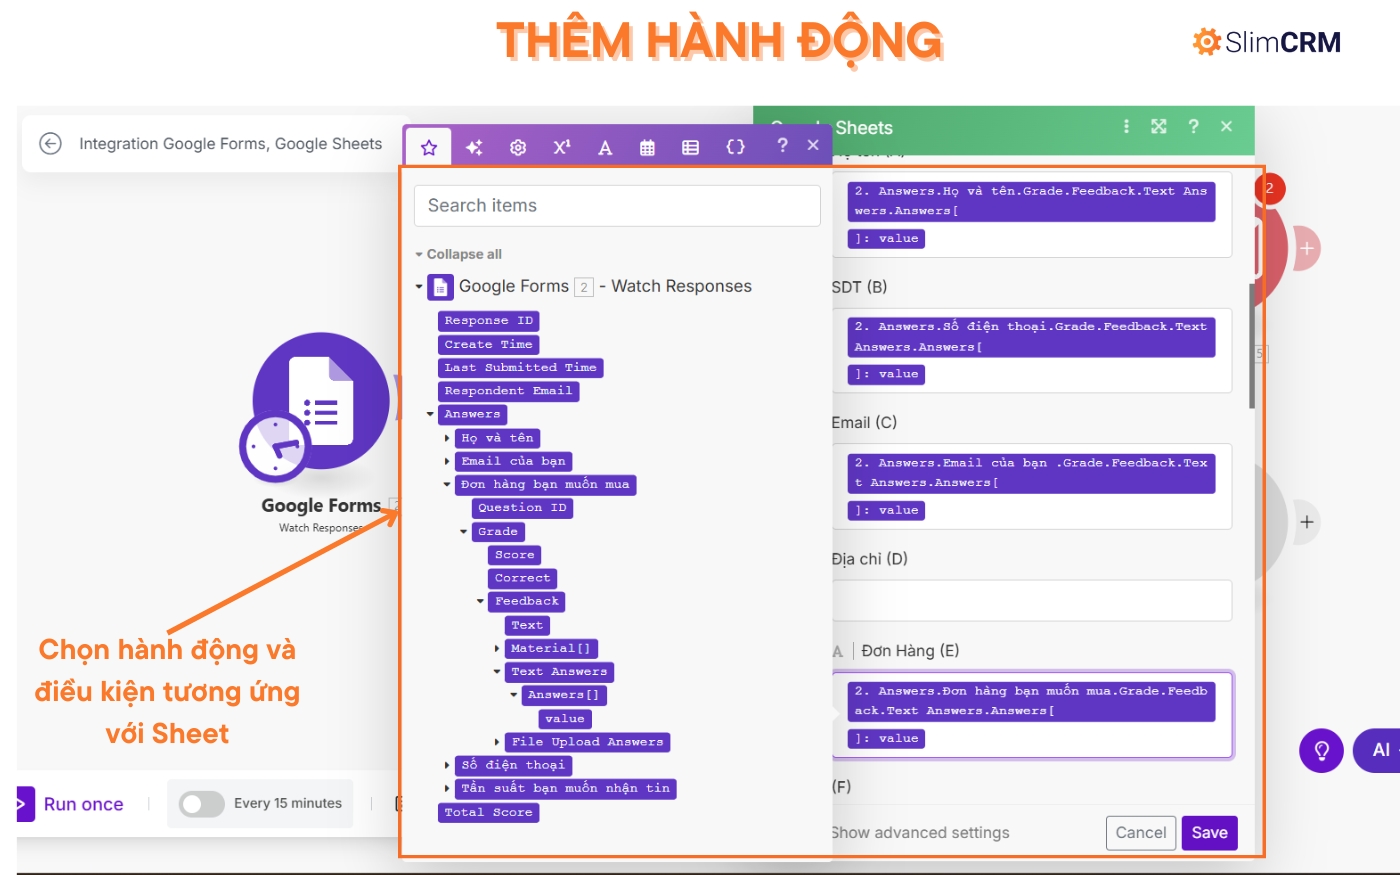Open Sheets module more options menu
Viewport: 1400px width, 875px height.
tap(1126, 126)
